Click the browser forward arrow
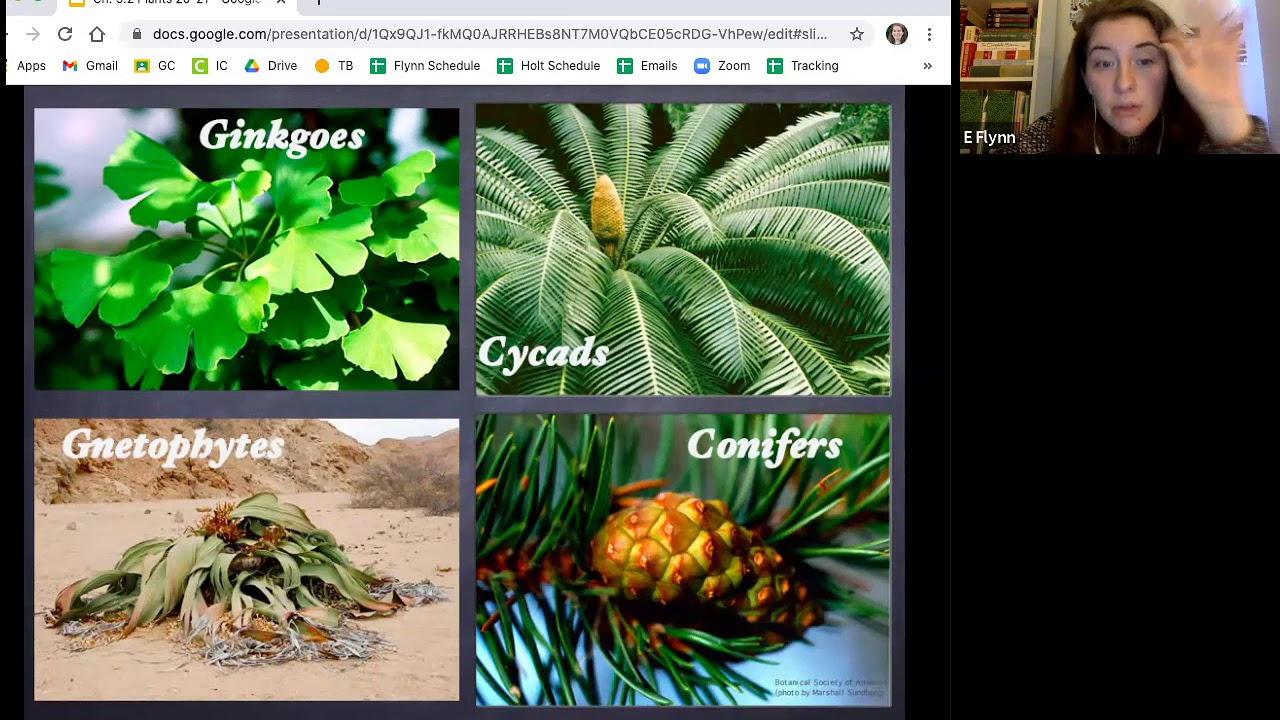The width and height of the screenshot is (1280, 720). tap(33, 34)
